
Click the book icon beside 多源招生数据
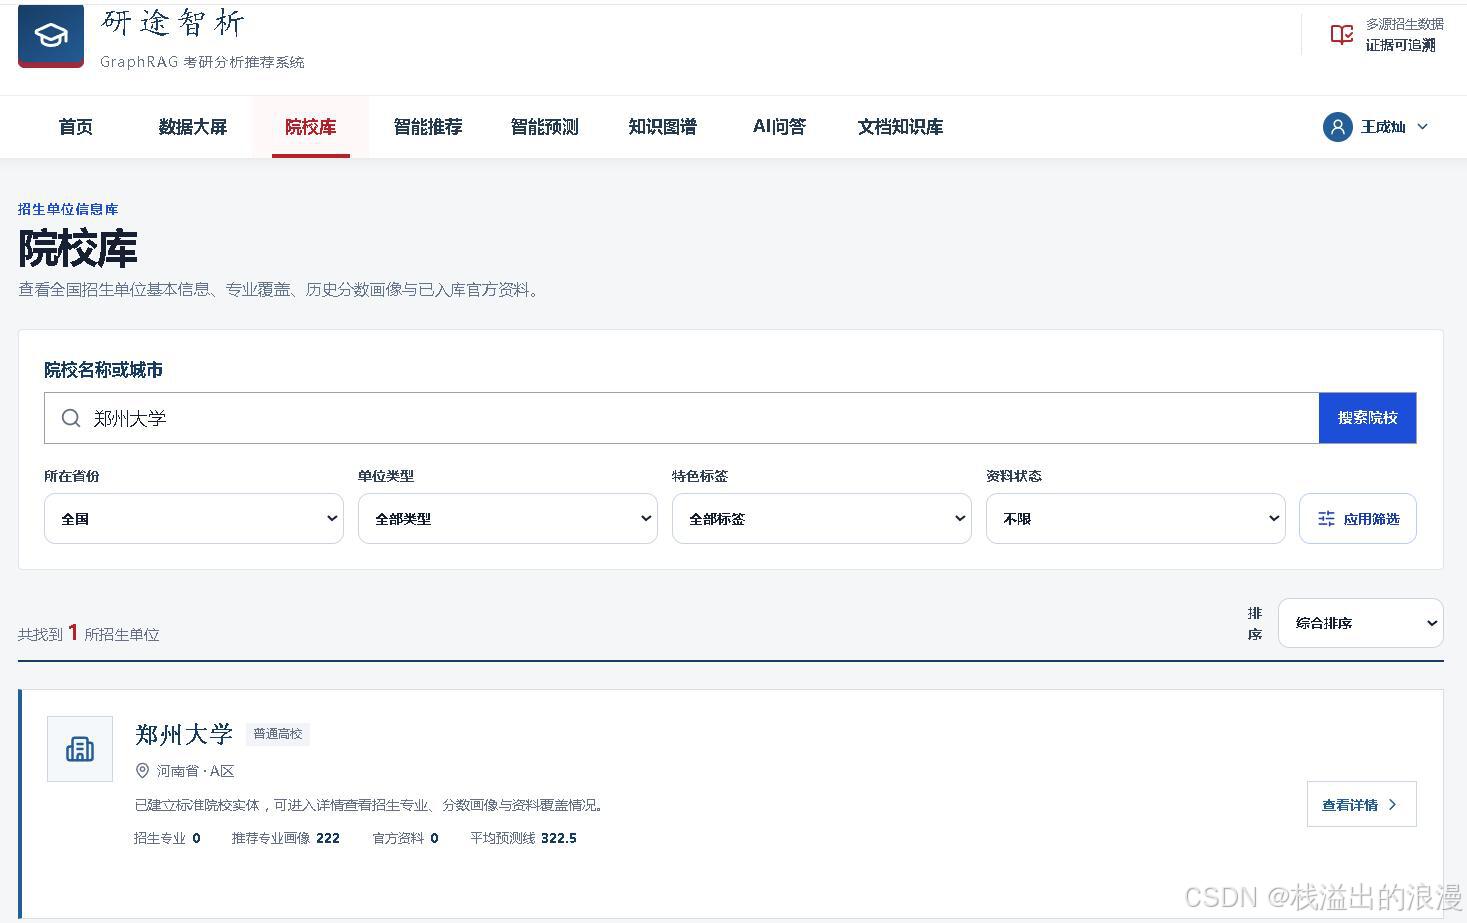tap(1342, 35)
